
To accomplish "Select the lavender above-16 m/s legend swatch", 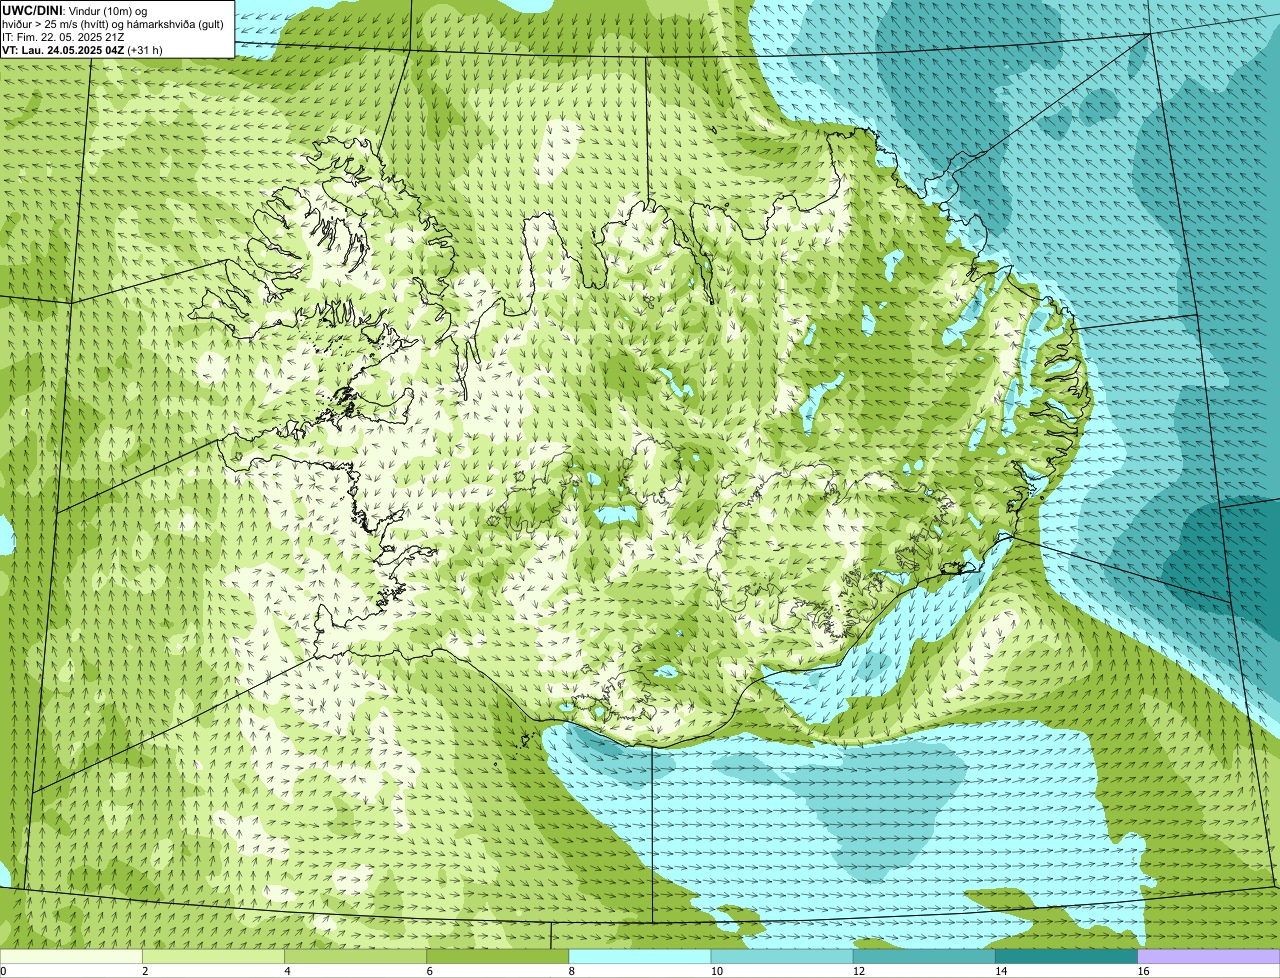I will coord(1209,956).
